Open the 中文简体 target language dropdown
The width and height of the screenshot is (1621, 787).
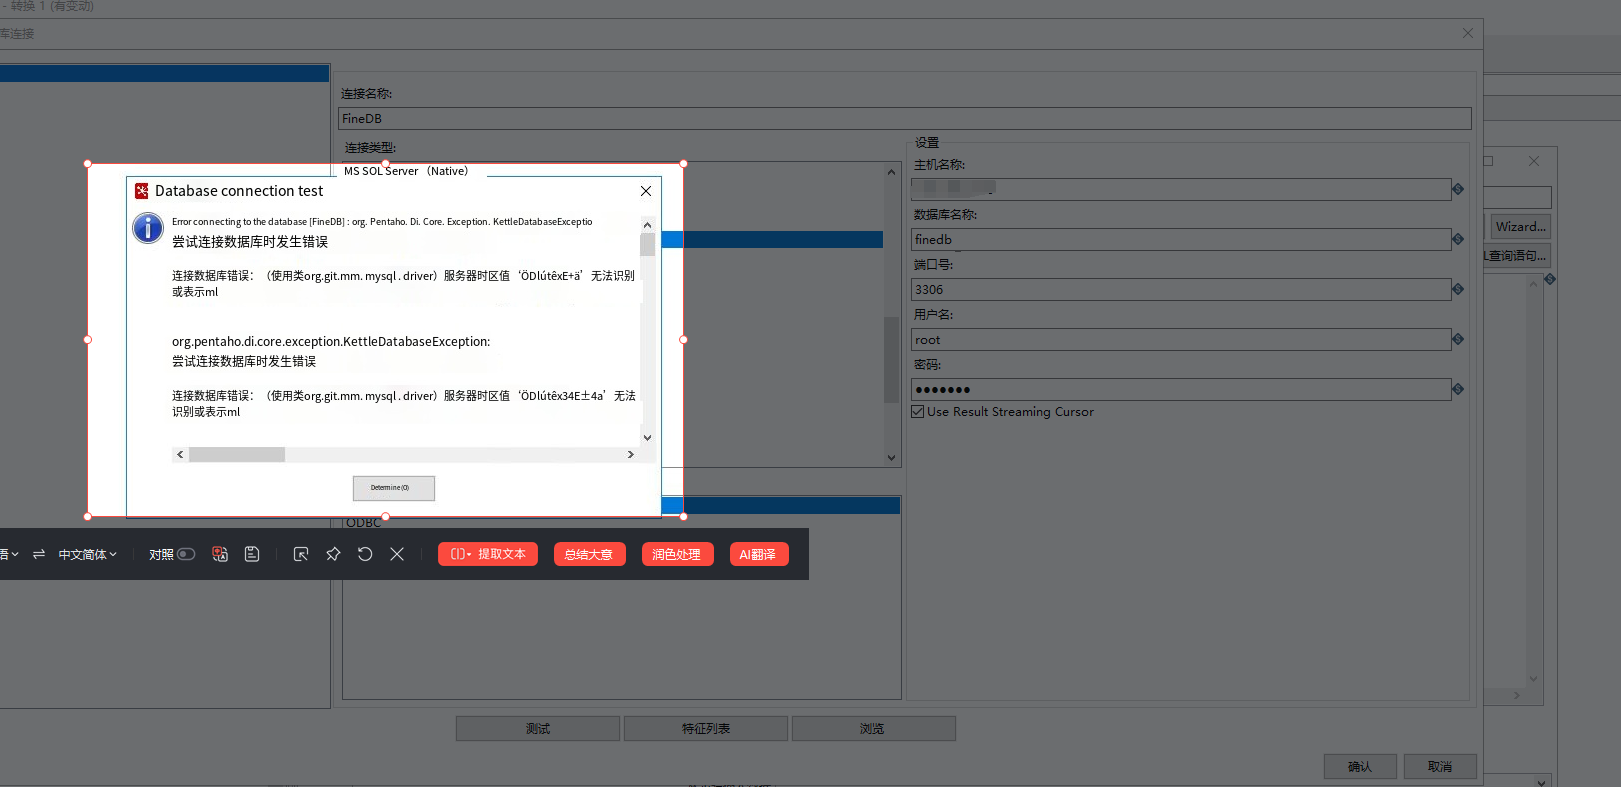(87, 554)
